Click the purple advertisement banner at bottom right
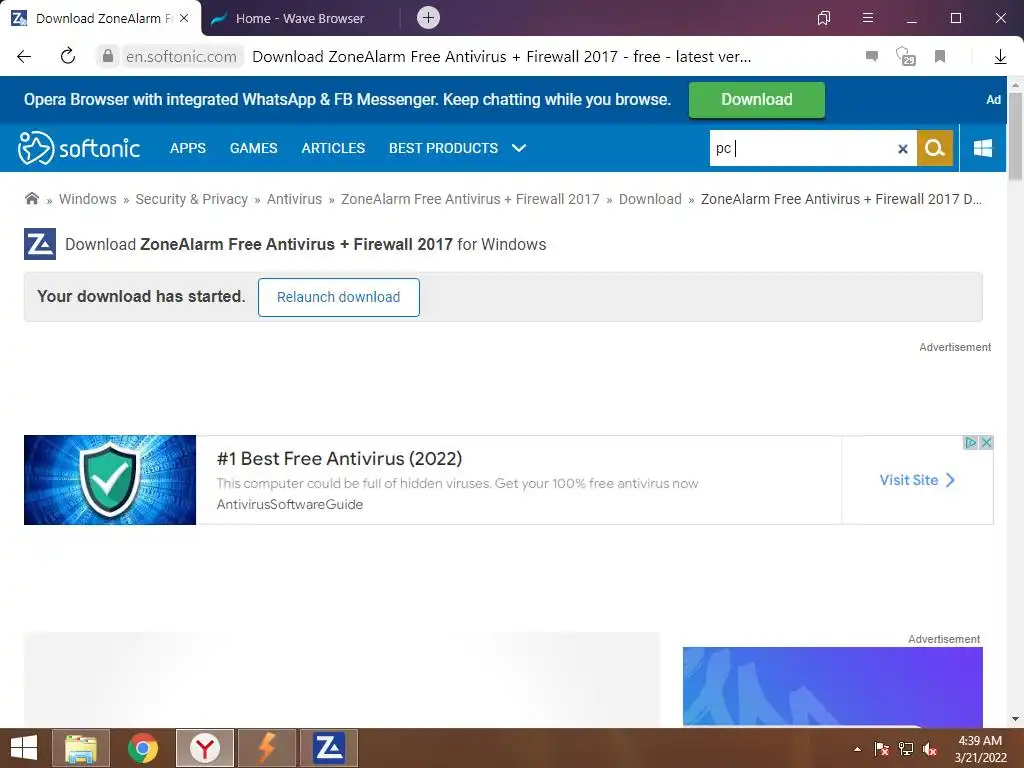The width and height of the screenshot is (1024, 768). (x=833, y=686)
